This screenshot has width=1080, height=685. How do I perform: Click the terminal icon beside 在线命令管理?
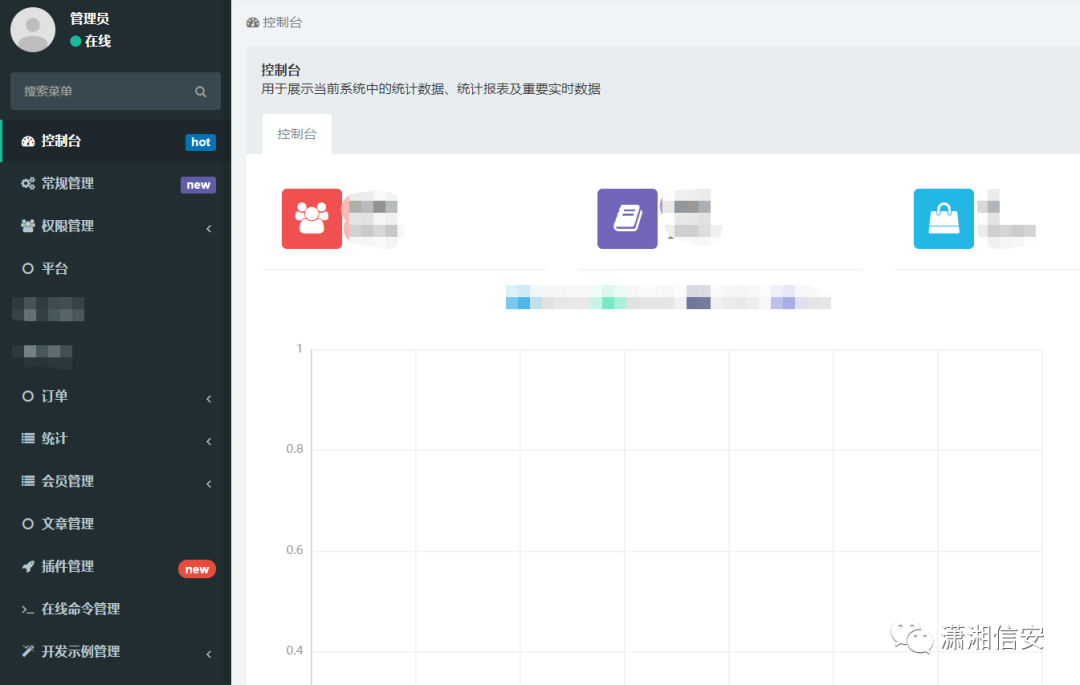tap(27, 608)
